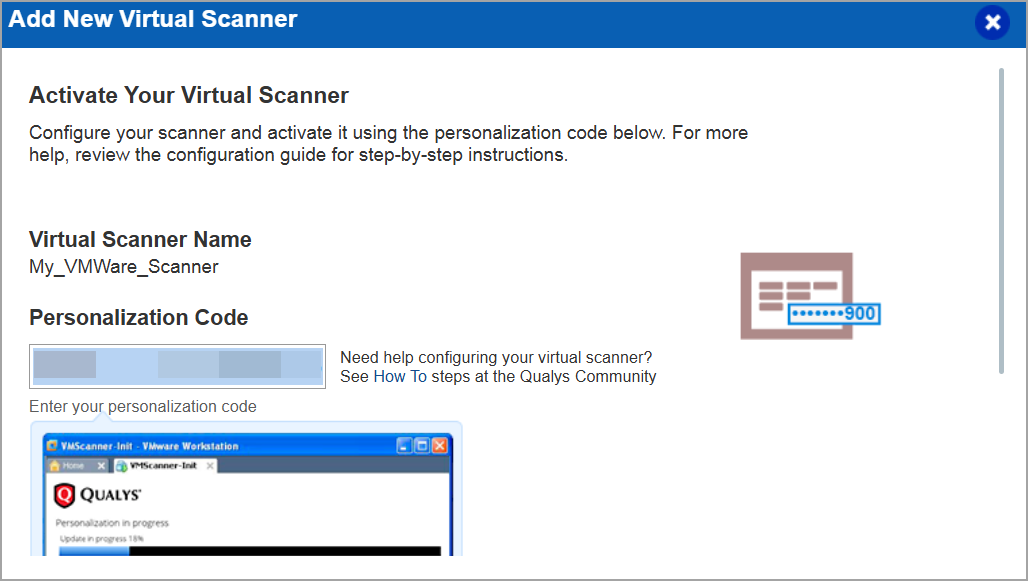Screen dimensions: 1028x581
Task: Click the VMware Workstation title bar icon
Action: coord(50,445)
